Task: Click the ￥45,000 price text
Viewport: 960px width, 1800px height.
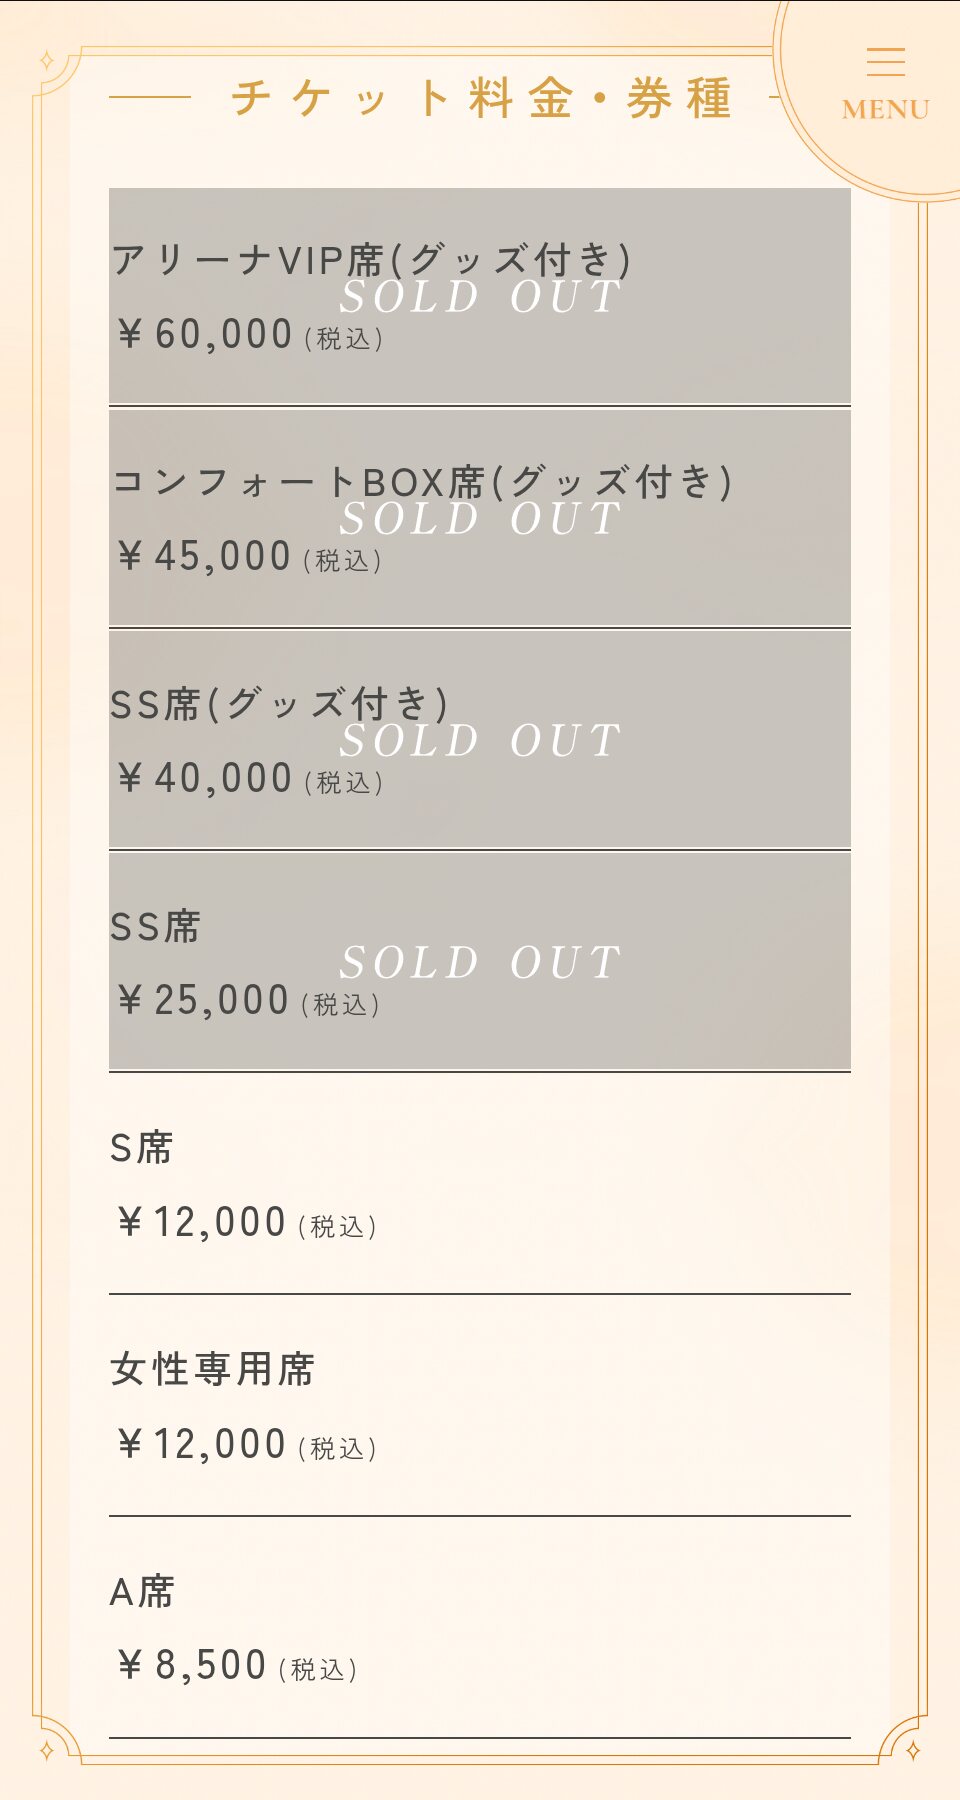Action: coord(204,557)
